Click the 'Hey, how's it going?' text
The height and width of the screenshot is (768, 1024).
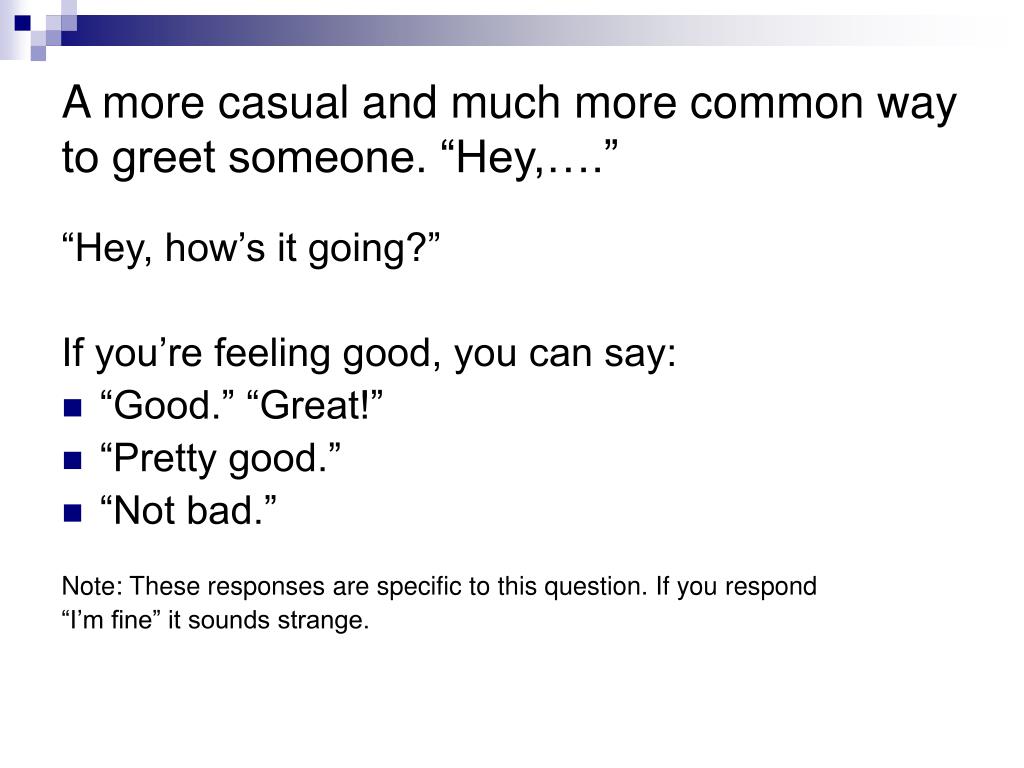pos(251,249)
